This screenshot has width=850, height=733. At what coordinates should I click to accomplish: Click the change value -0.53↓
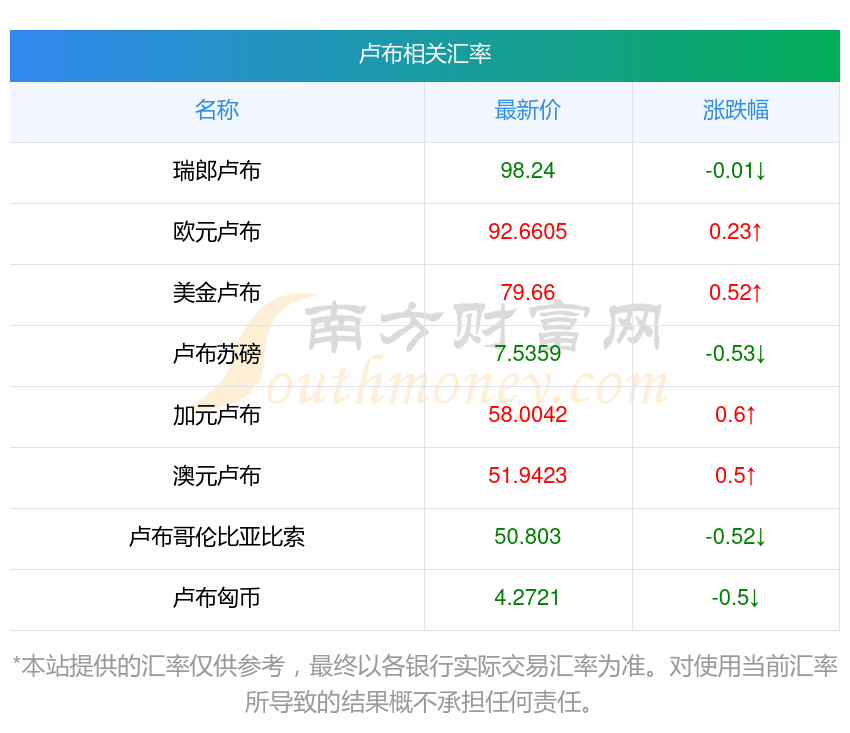click(736, 354)
